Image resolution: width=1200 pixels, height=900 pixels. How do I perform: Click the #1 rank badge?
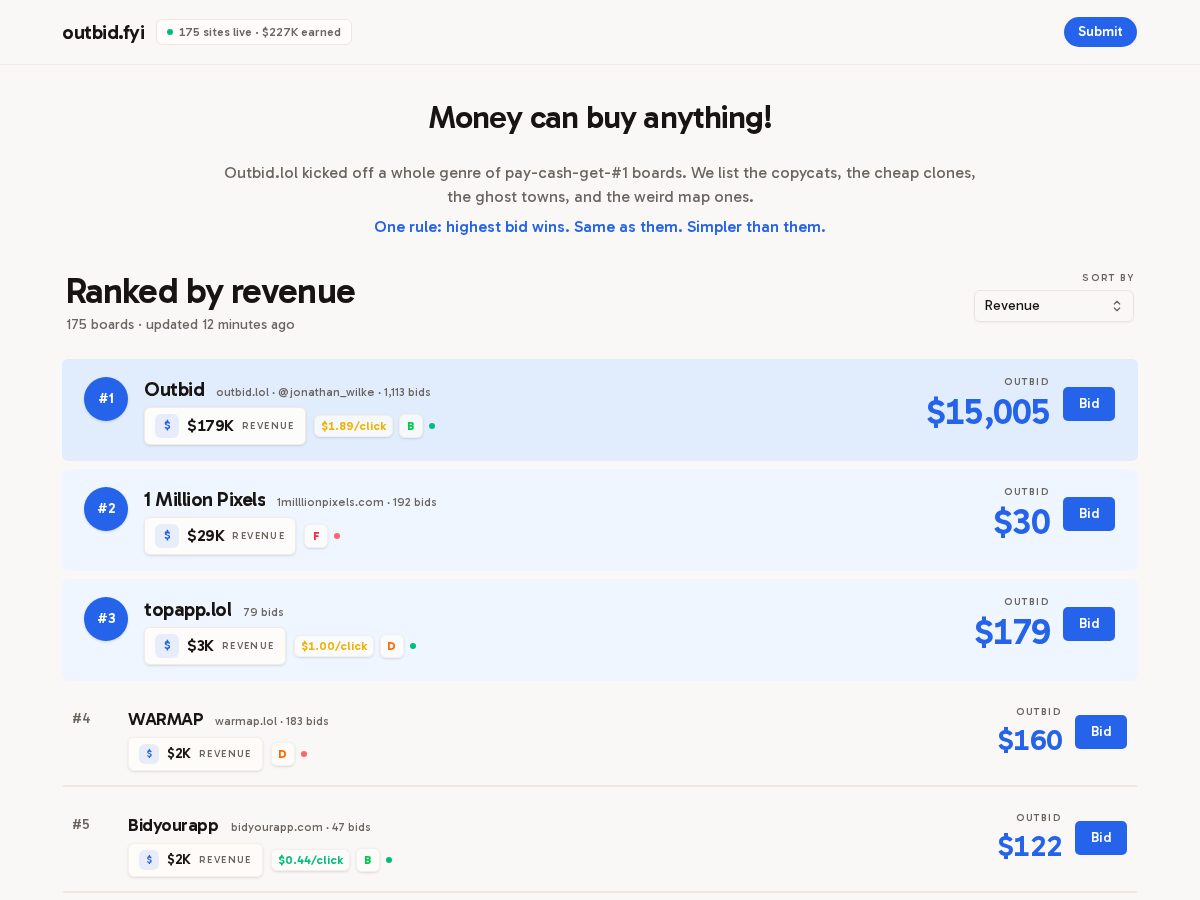[x=106, y=399]
